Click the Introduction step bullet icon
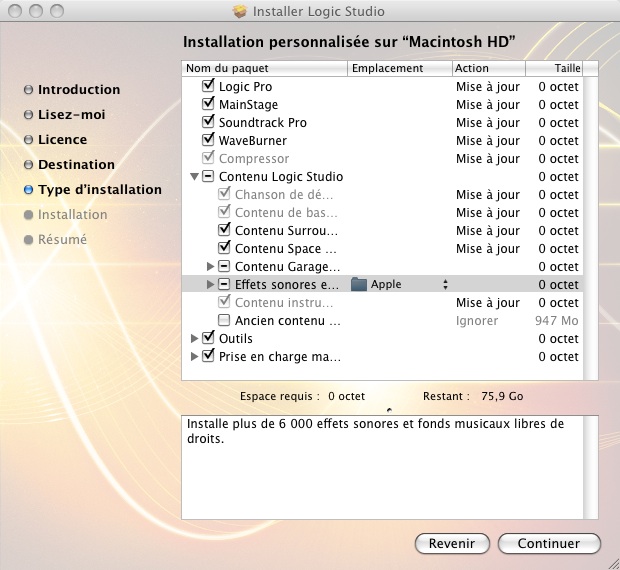620x570 pixels. click(x=28, y=90)
